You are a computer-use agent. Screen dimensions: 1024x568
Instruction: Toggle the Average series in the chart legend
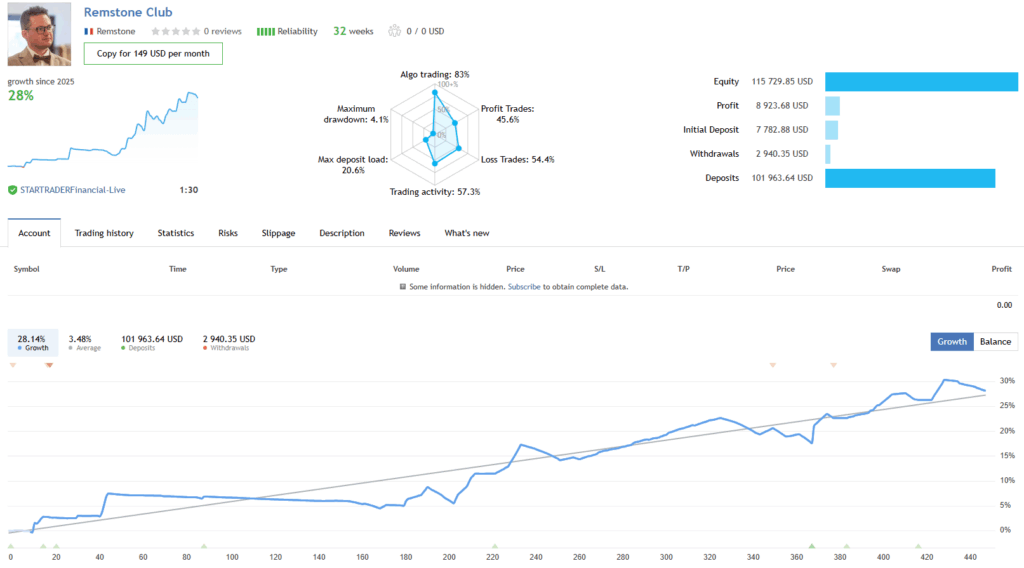(84, 343)
